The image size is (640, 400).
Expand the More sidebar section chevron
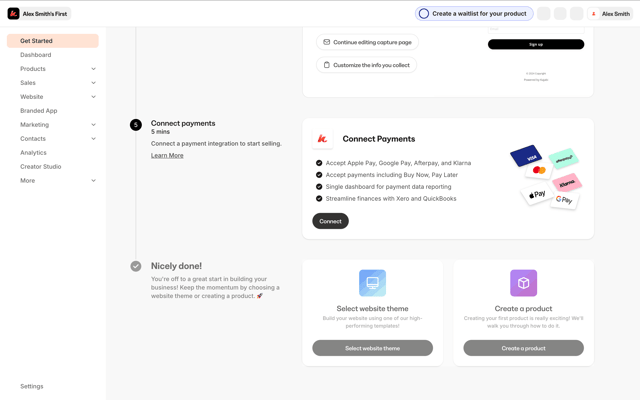click(93, 180)
